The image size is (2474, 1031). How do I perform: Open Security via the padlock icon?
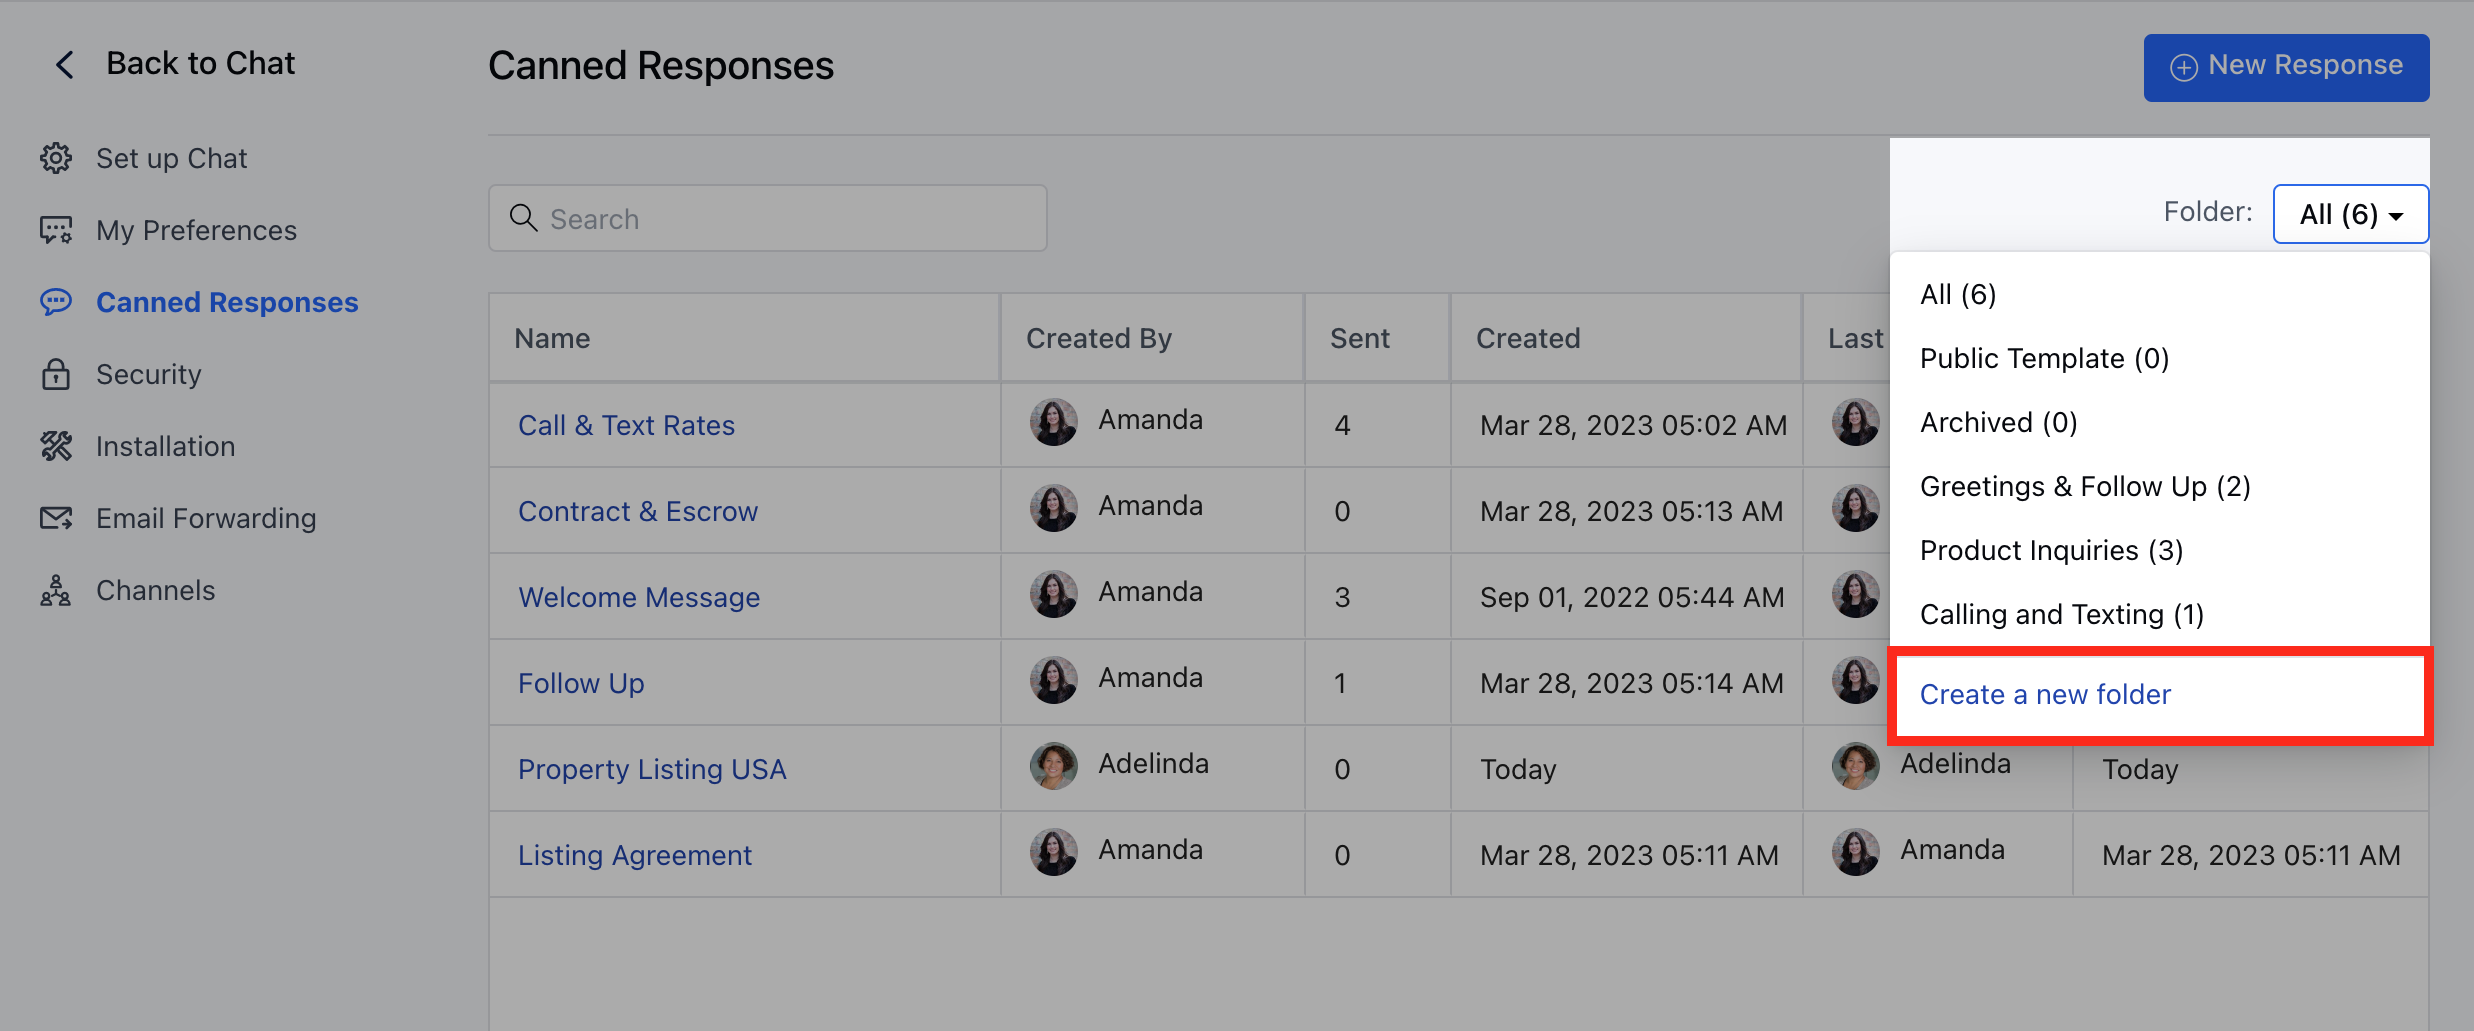[56, 373]
